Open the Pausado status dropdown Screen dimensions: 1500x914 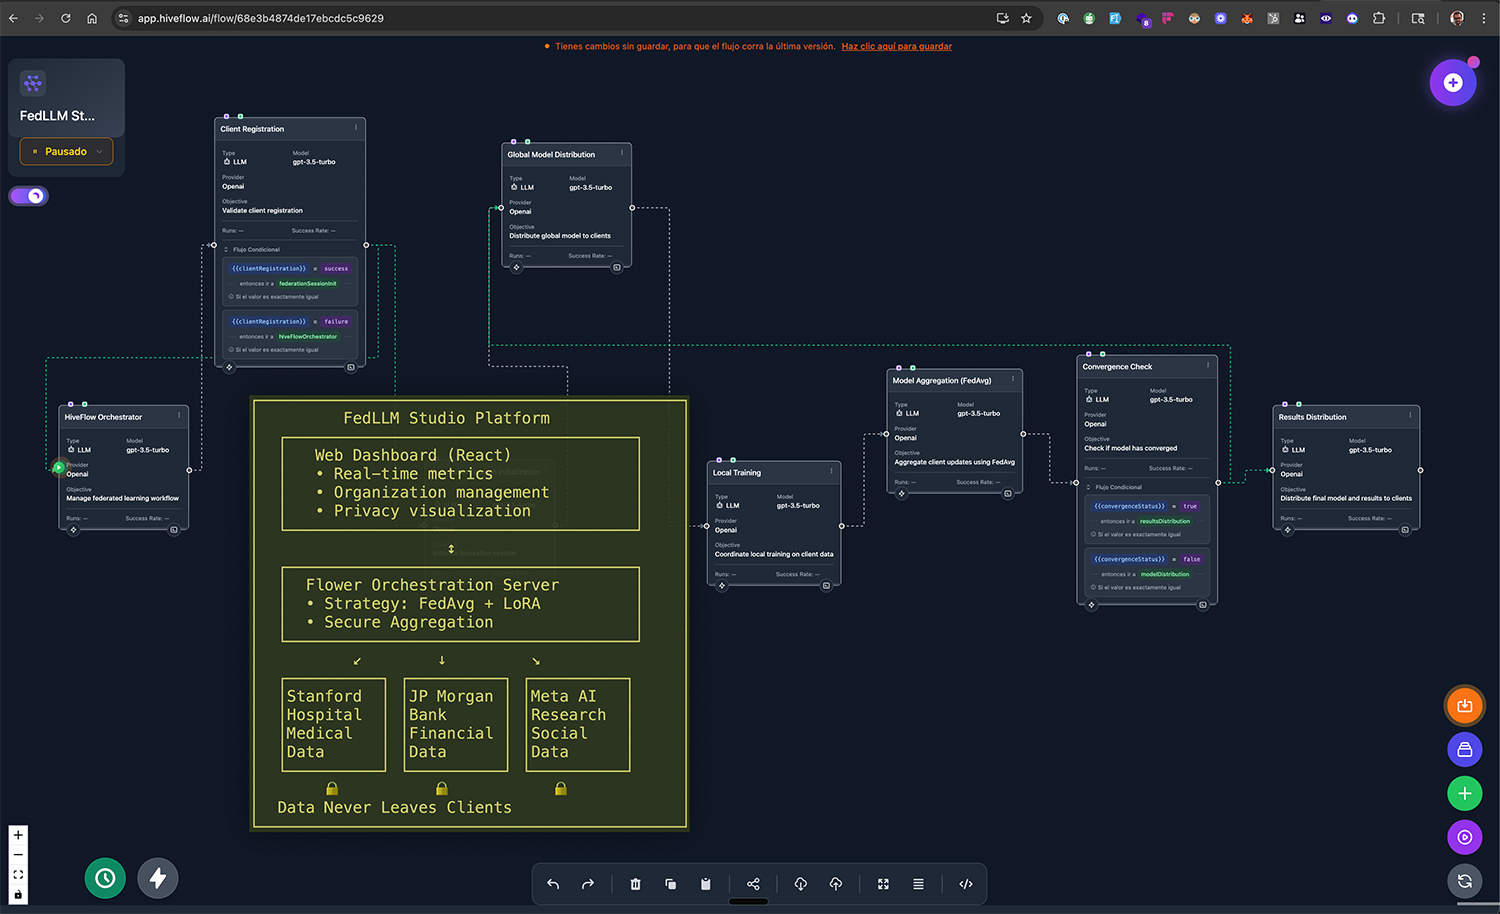tap(66, 152)
